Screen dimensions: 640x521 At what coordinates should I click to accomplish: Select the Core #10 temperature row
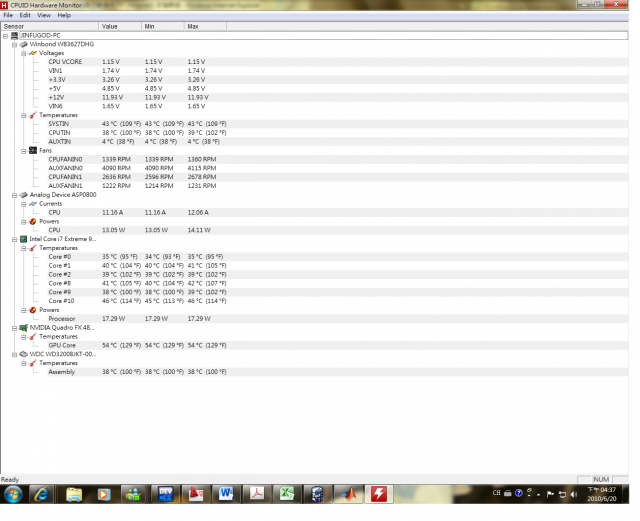(338, 301)
